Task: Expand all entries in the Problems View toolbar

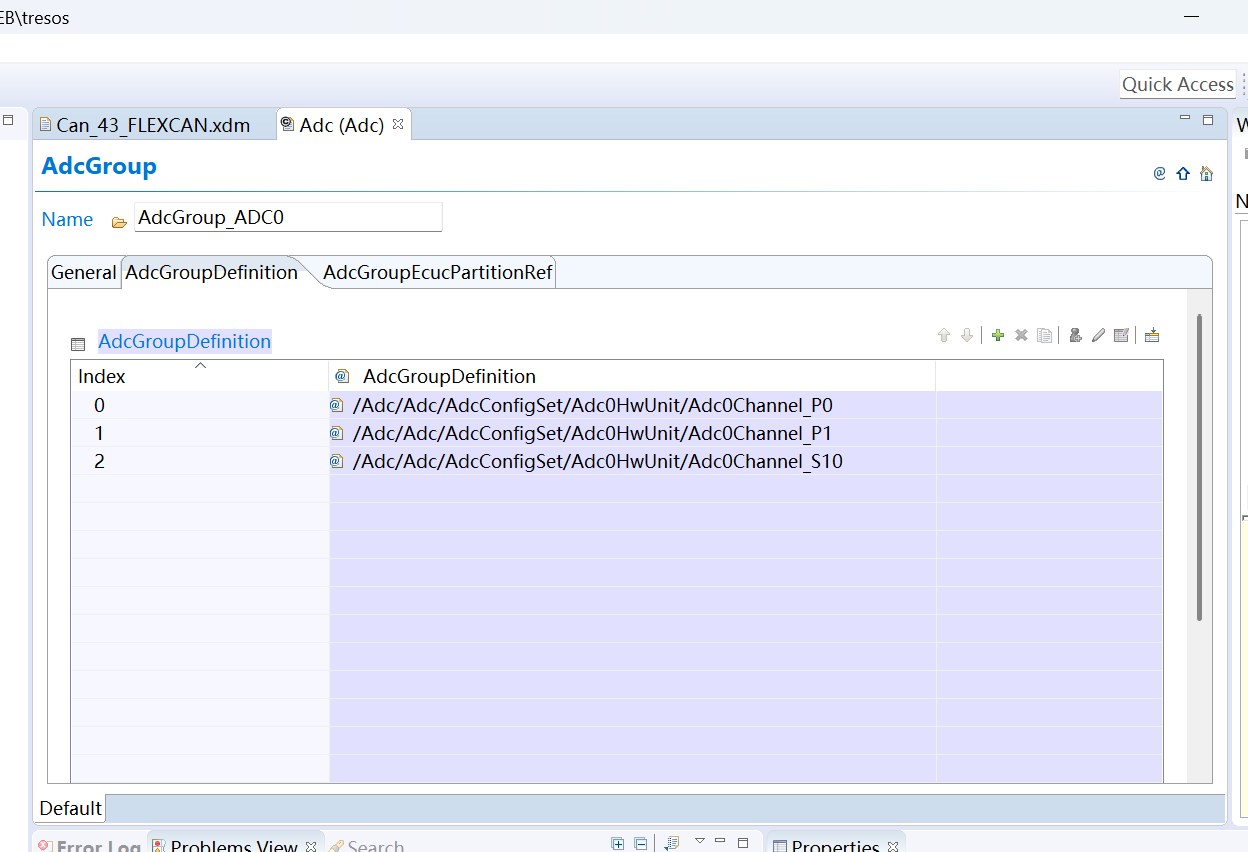Action: click(x=617, y=843)
